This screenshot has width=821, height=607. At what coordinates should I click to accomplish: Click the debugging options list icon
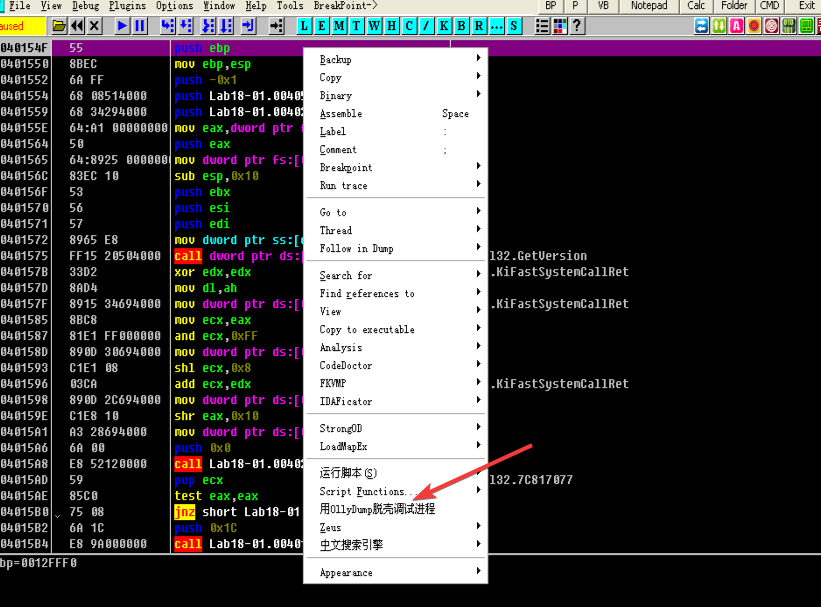[x=542, y=26]
